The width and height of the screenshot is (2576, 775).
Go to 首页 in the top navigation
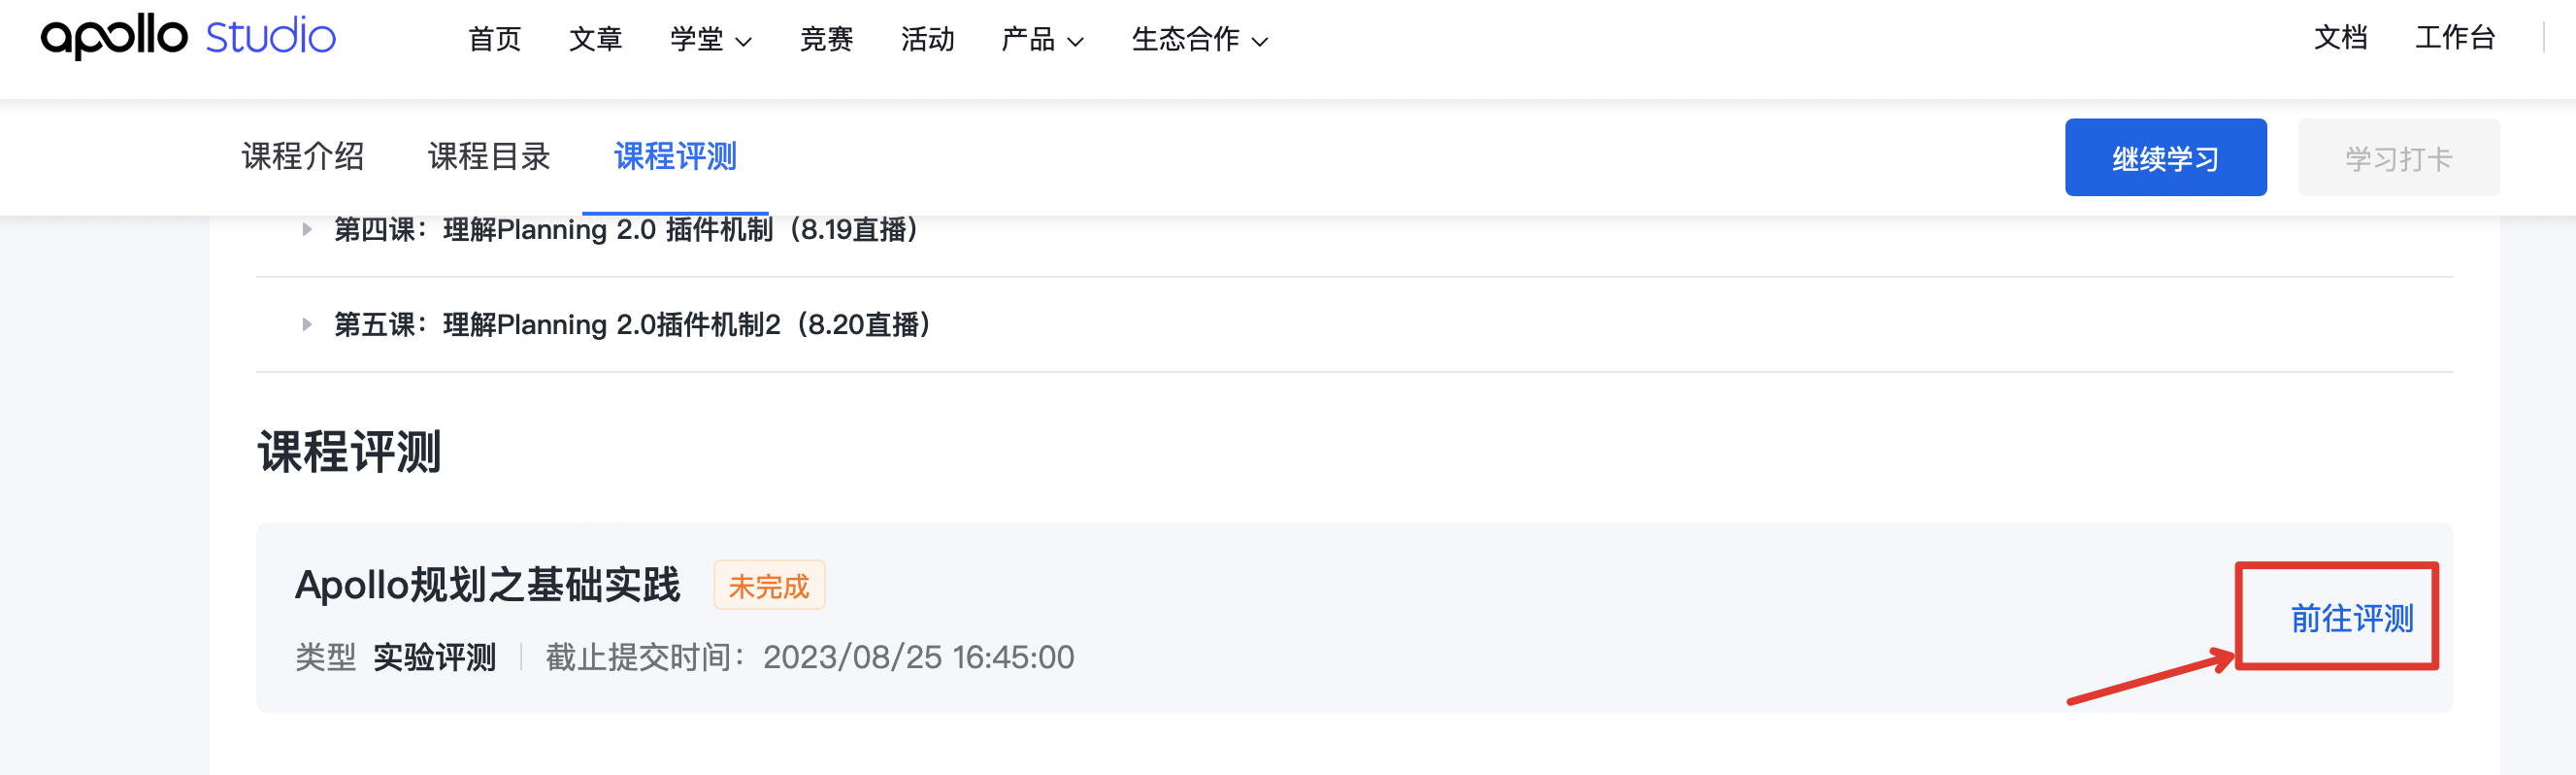pyautogui.click(x=495, y=39)
